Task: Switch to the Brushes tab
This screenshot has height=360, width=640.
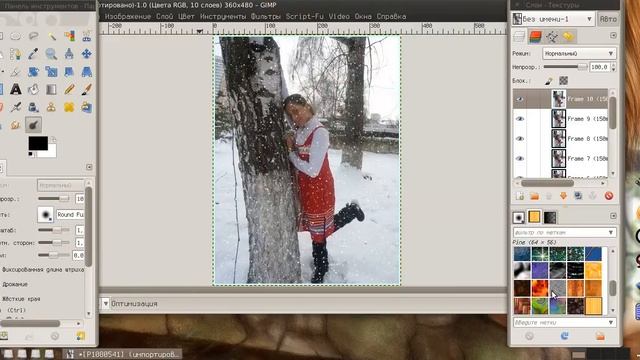Action: click(519, 217)
